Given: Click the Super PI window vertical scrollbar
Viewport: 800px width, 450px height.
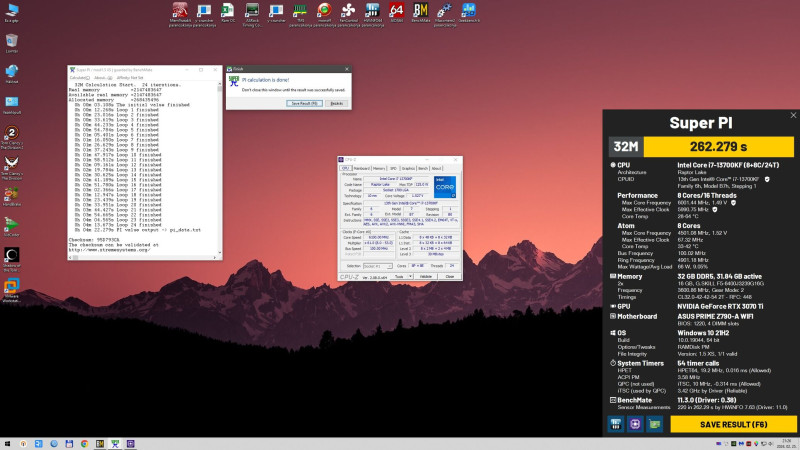Looking at the screenshot, I should pos(220,168).
